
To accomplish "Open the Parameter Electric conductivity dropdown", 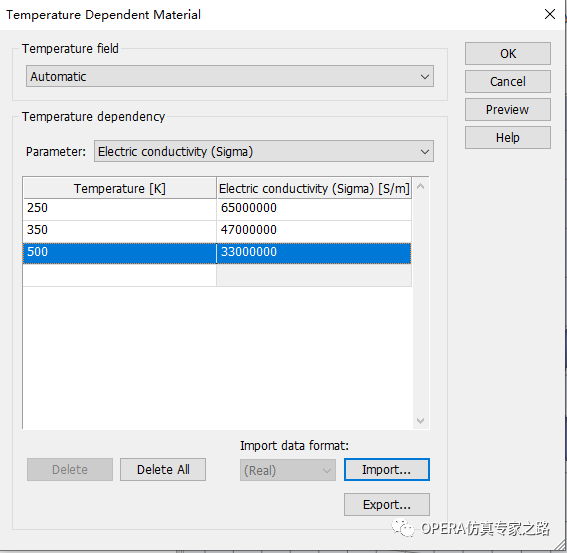I will tap(264, 151).
